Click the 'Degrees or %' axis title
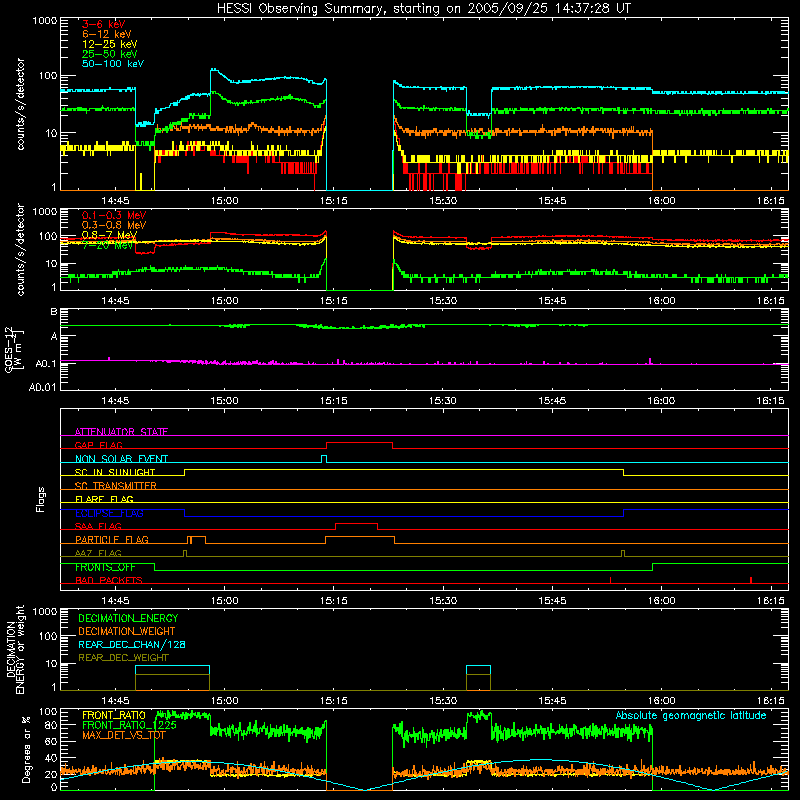This screenshot has width=800, height=800. point(26,749)
